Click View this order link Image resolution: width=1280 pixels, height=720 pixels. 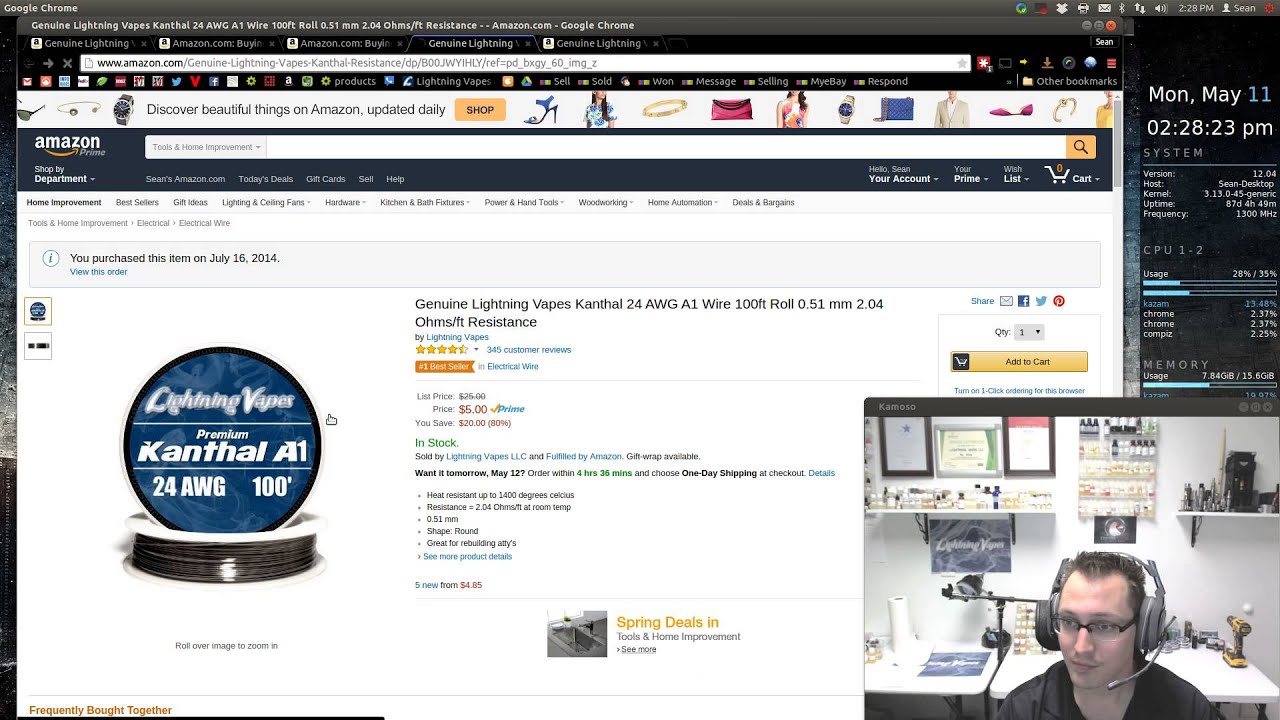[x=98, y=272]
